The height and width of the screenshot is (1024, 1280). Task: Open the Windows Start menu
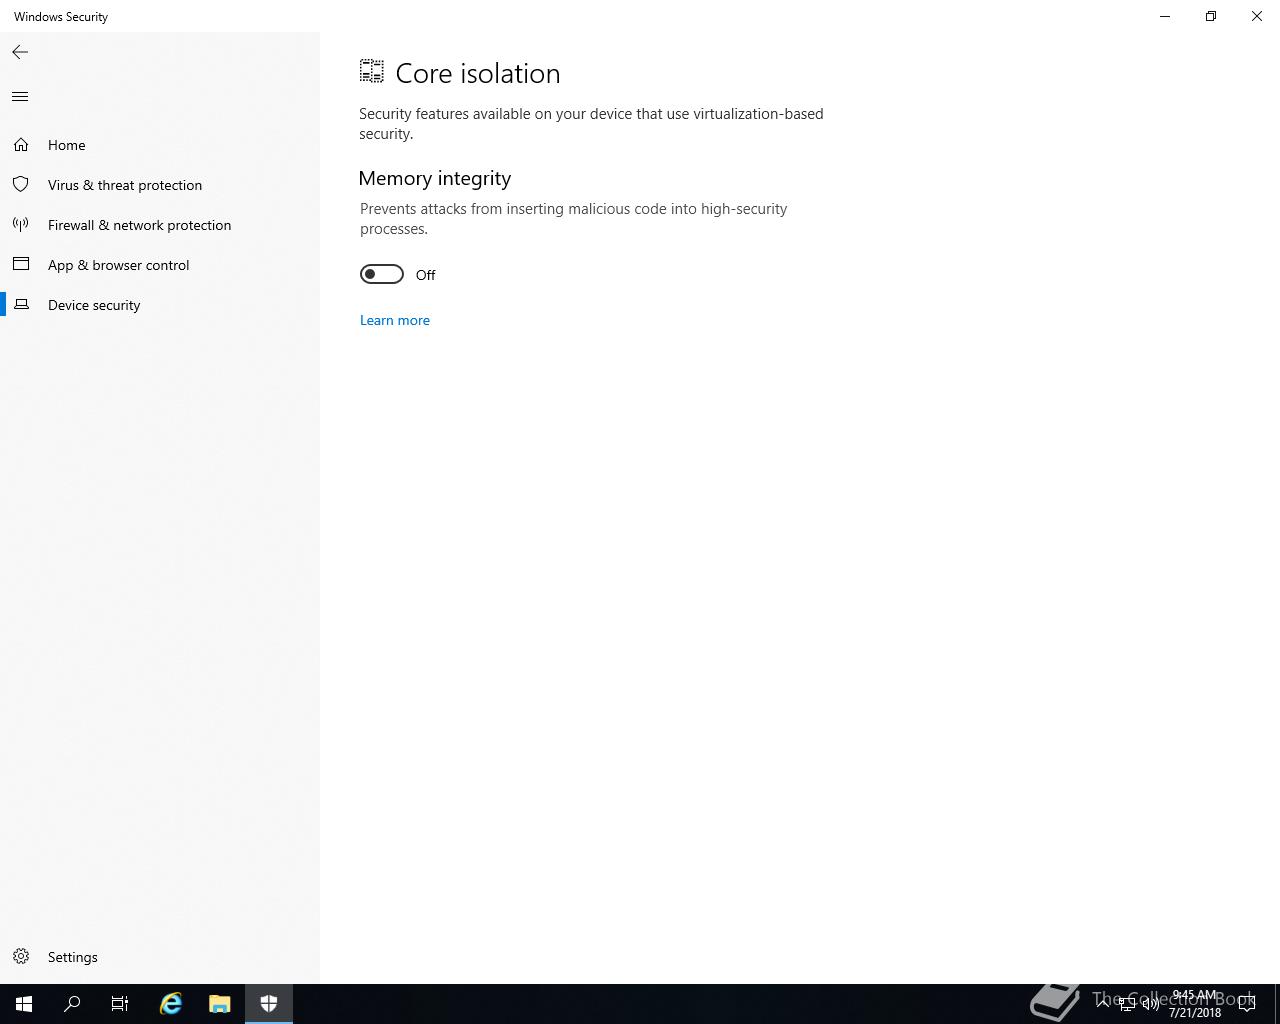[24, 1004]
